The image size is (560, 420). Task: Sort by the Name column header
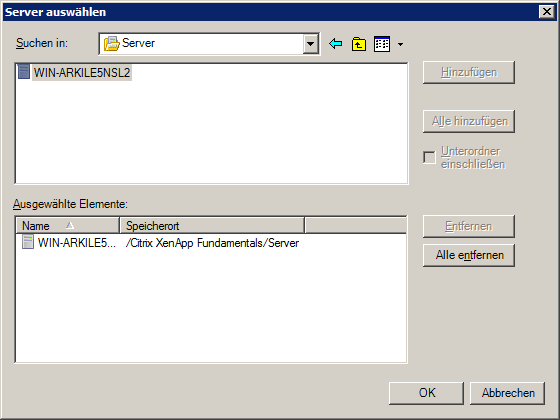pos(68,225)
